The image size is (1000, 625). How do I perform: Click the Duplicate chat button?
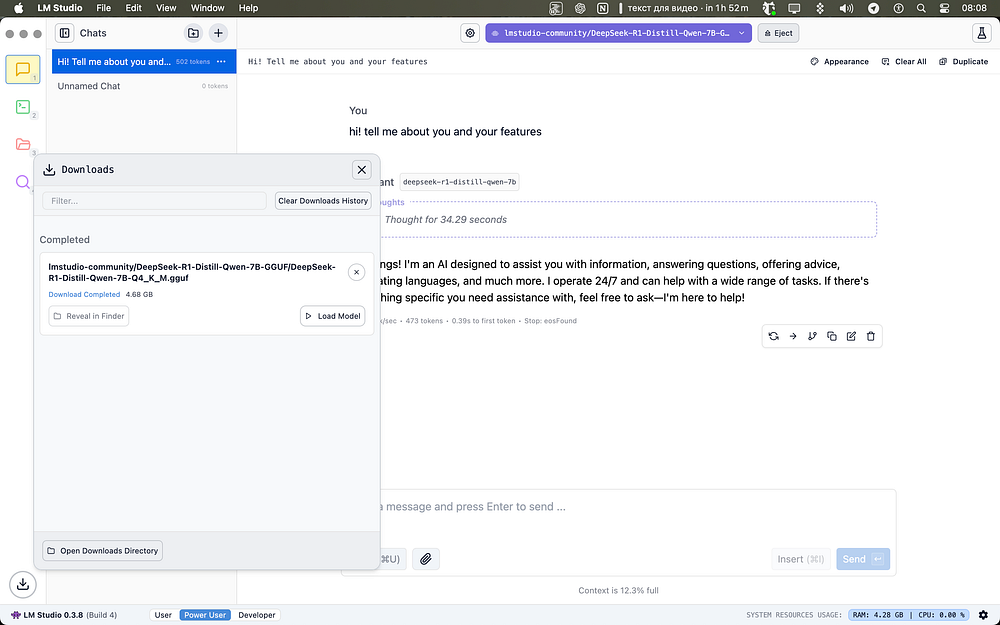pos(963,62)
